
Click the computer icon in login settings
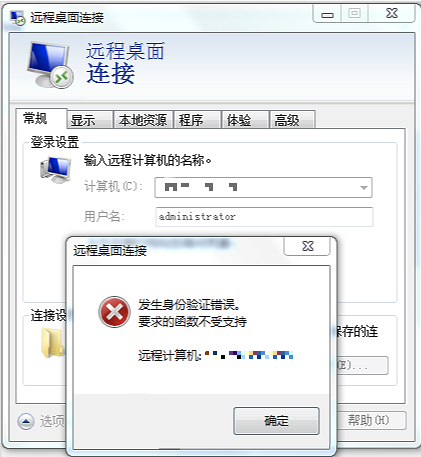[55, 170]
